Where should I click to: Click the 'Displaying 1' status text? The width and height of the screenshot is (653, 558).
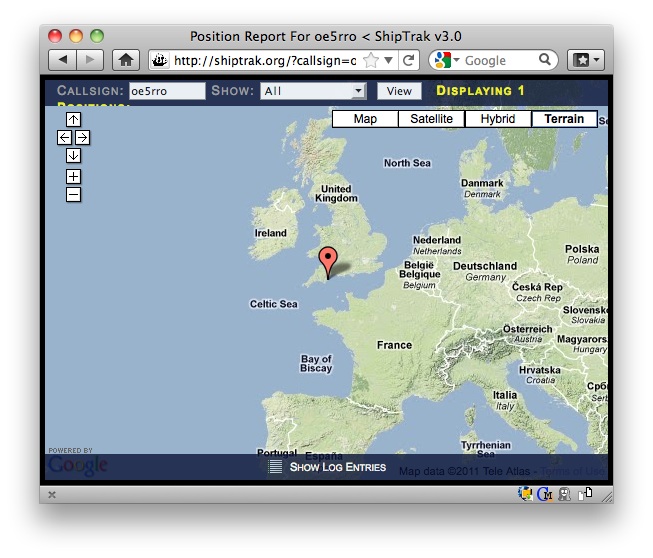pos(480,91)
